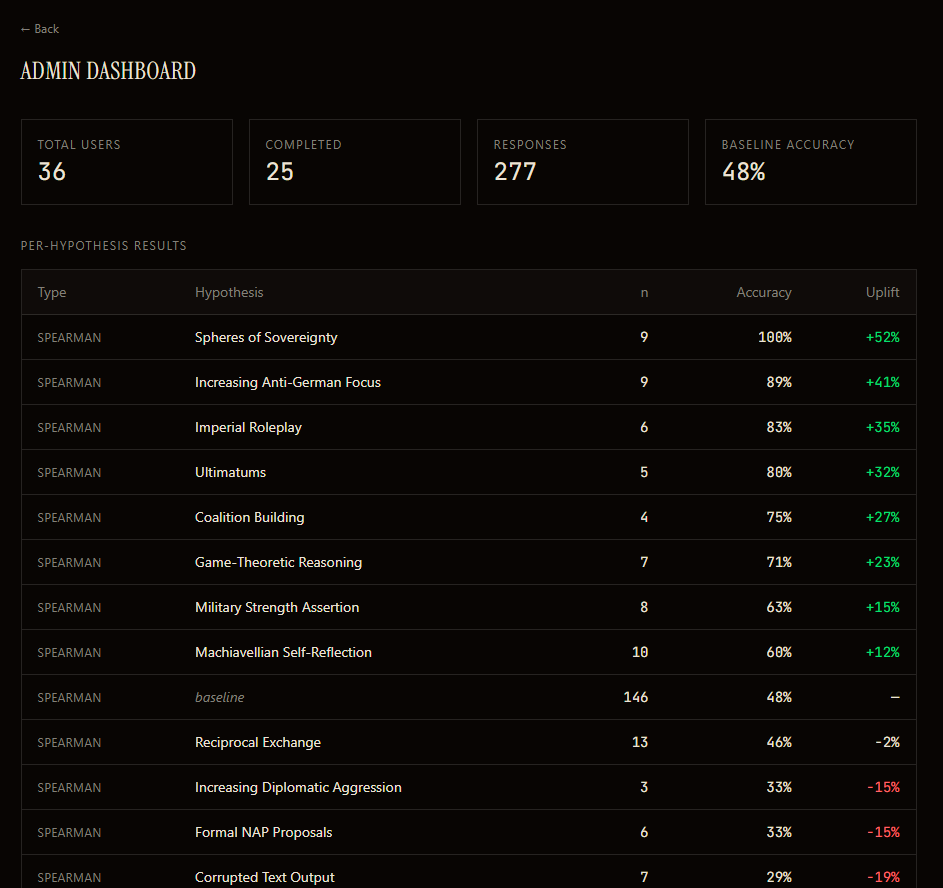The image size is (943, 888).
Task: Select the Spheres of Sovereignty row
Action: (266, 337)
